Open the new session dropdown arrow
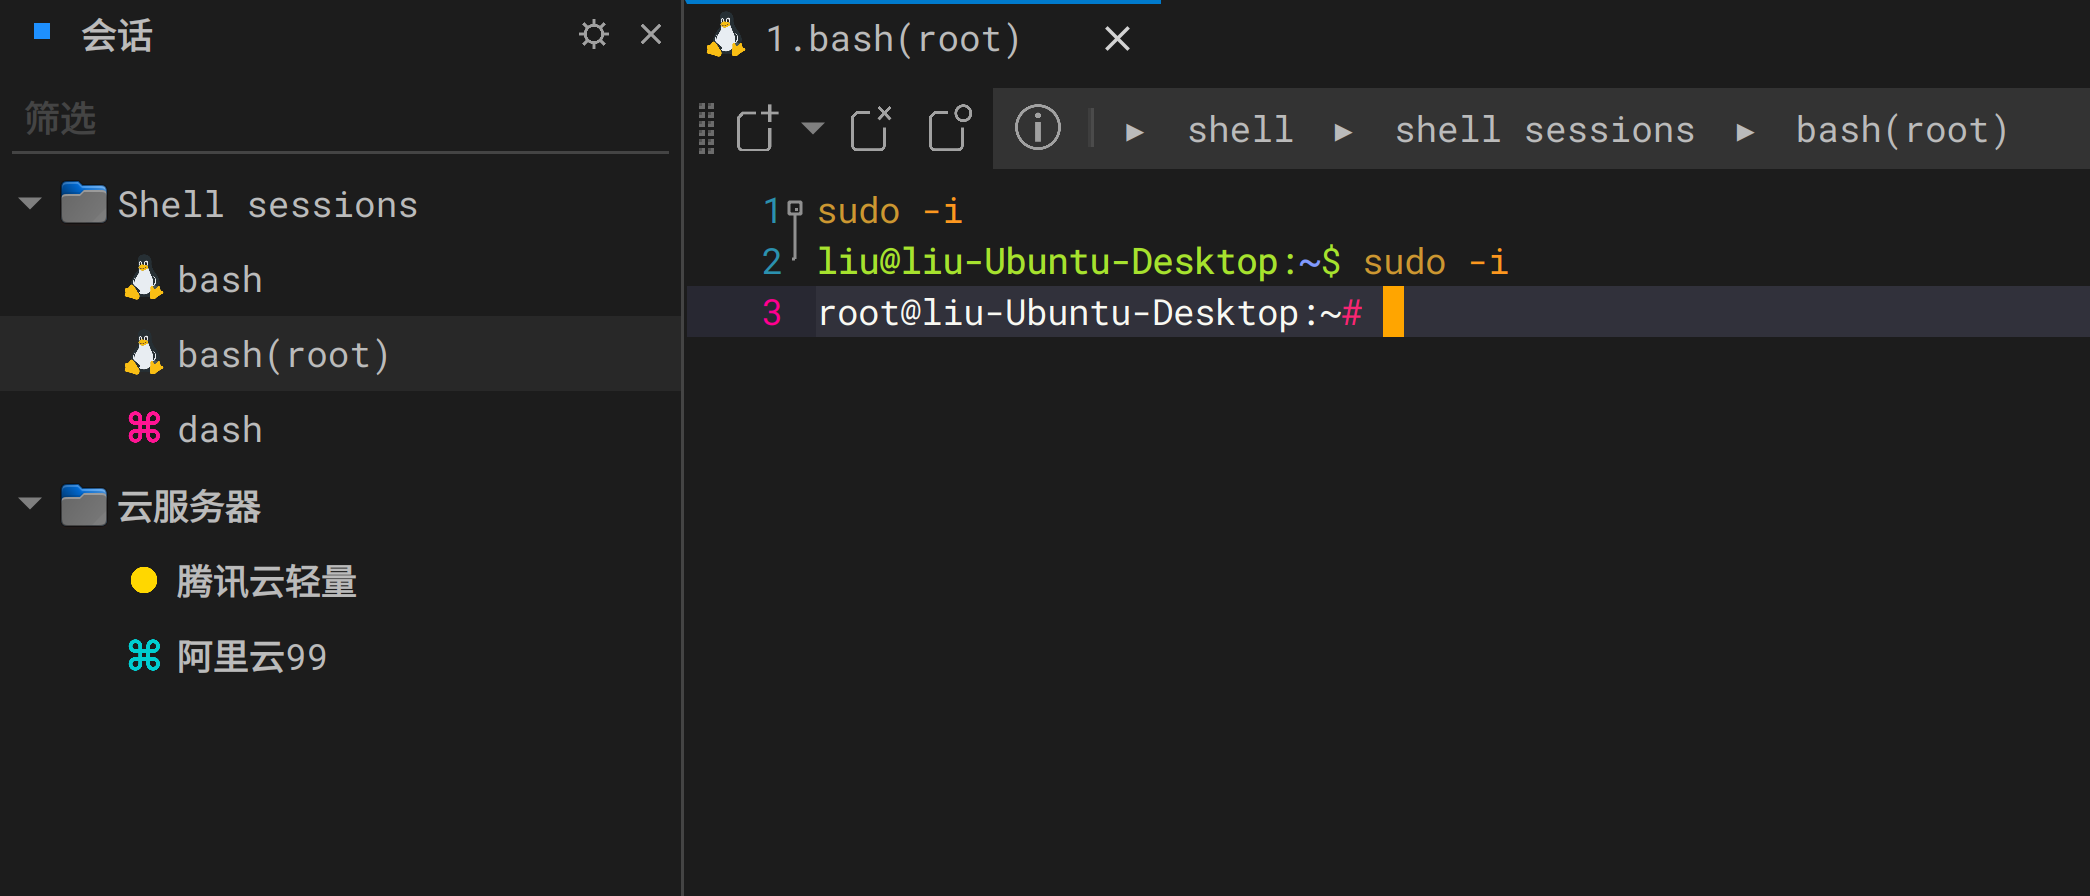This screenshot has width=2090, height=896. pos(813,128)
